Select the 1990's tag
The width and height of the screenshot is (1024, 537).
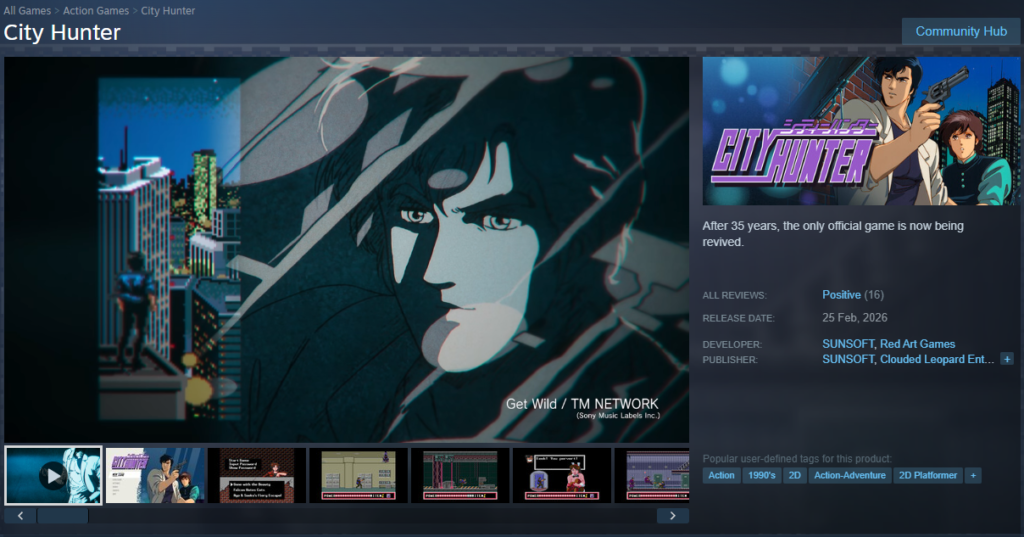point(761,476)
